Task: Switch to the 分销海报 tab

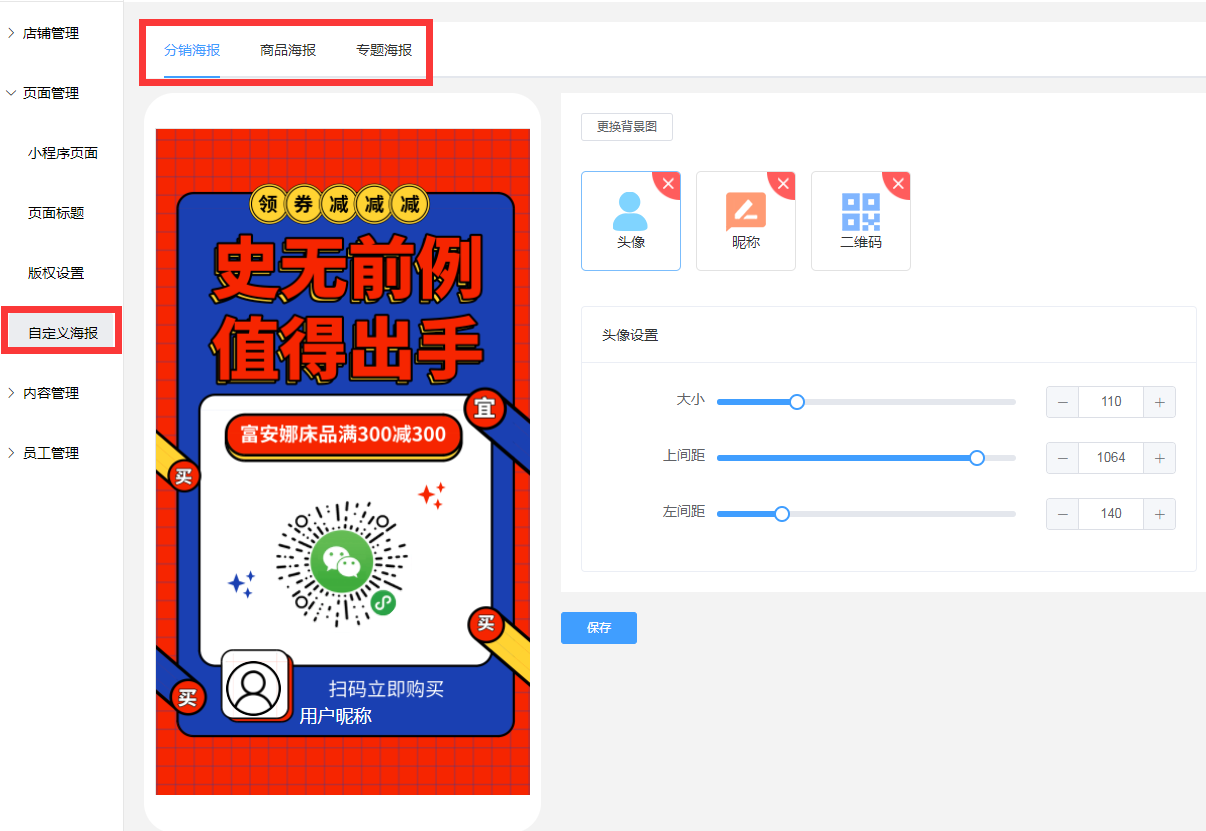Action: pos(192,50)
